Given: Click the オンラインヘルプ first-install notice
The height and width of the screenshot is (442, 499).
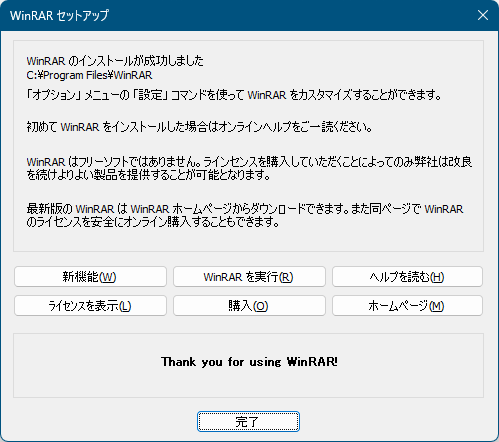Looking at the screenshot, I should coord(199,127).
